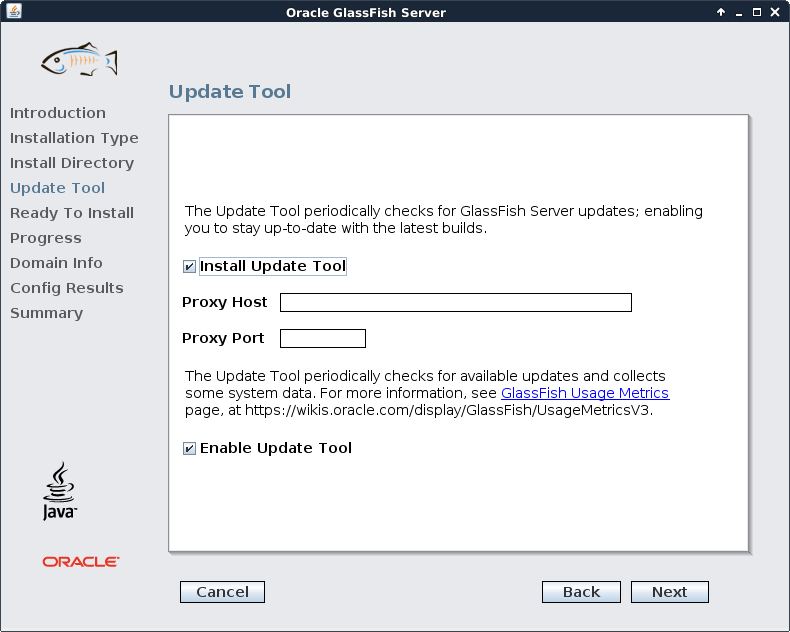790x632 pixels.
Task: Click the Oracle logo
Action: [x=81, y=562]
